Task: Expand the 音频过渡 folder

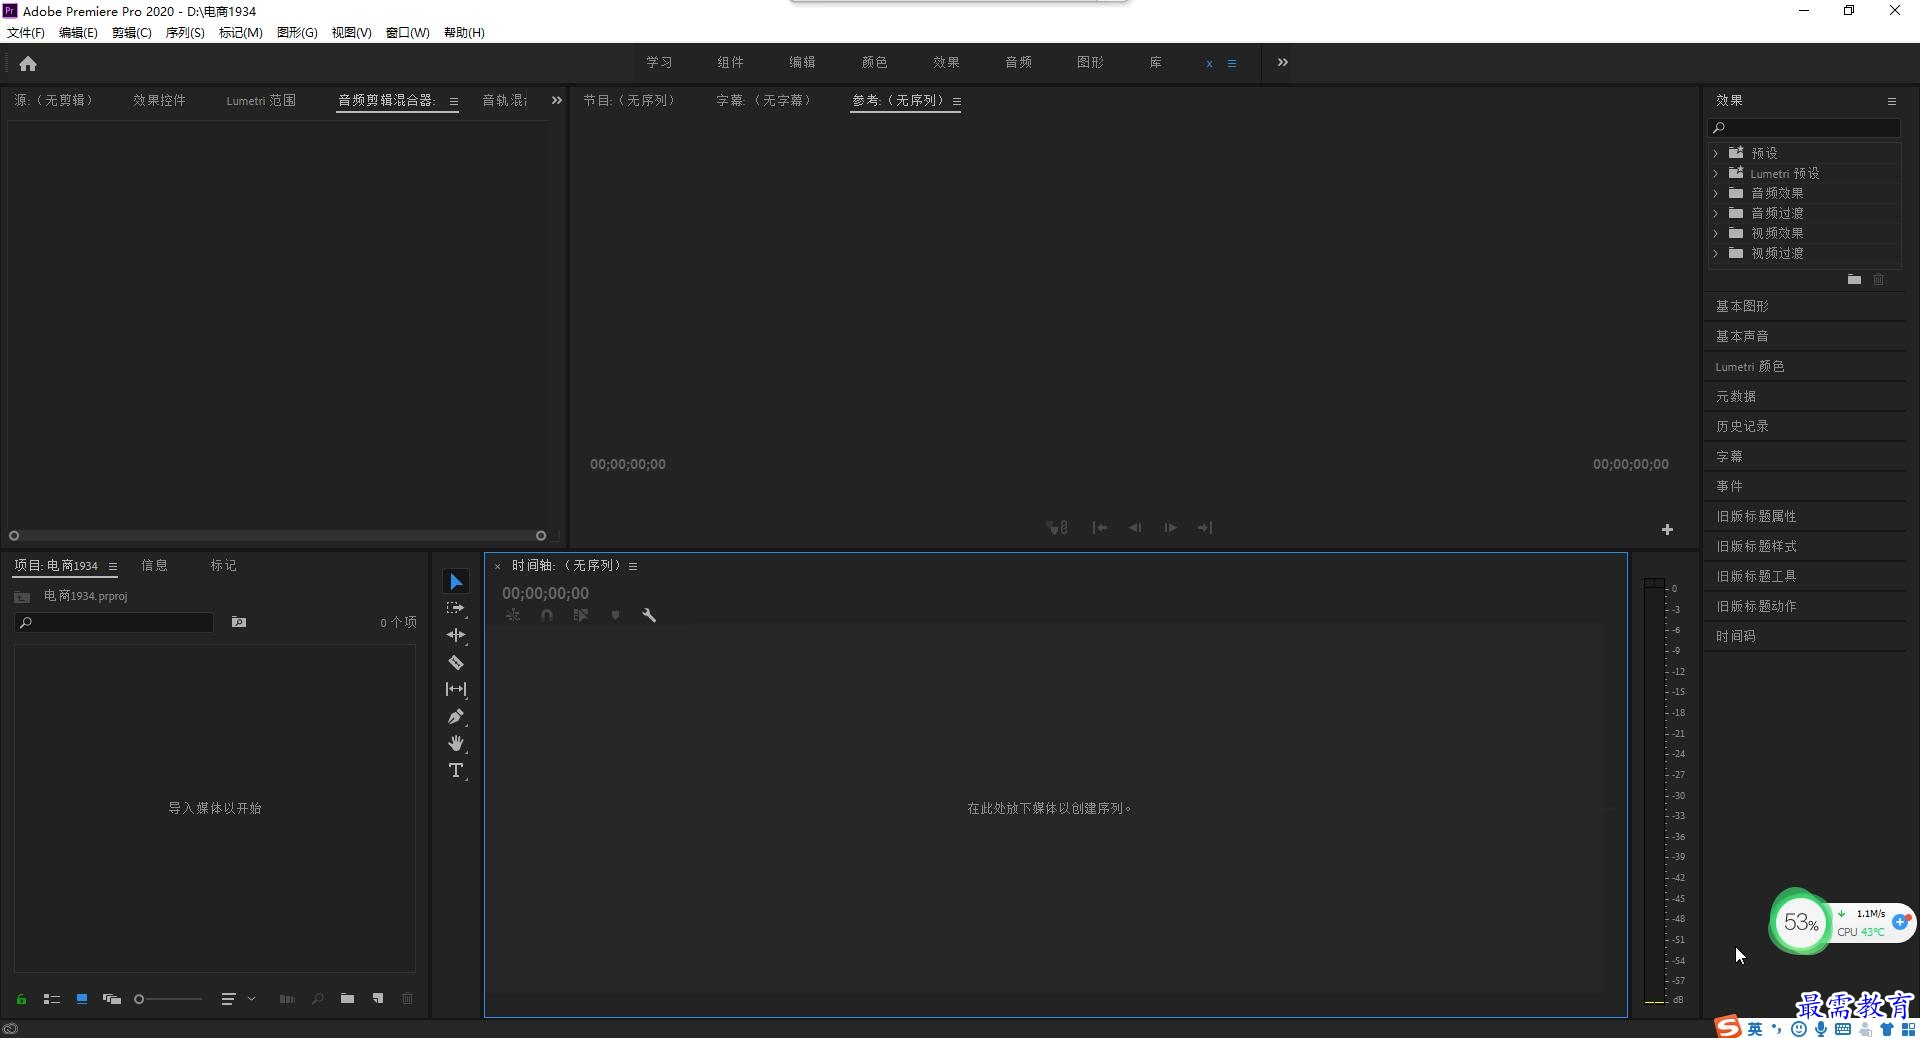Action: click(x=1716, y=213)
